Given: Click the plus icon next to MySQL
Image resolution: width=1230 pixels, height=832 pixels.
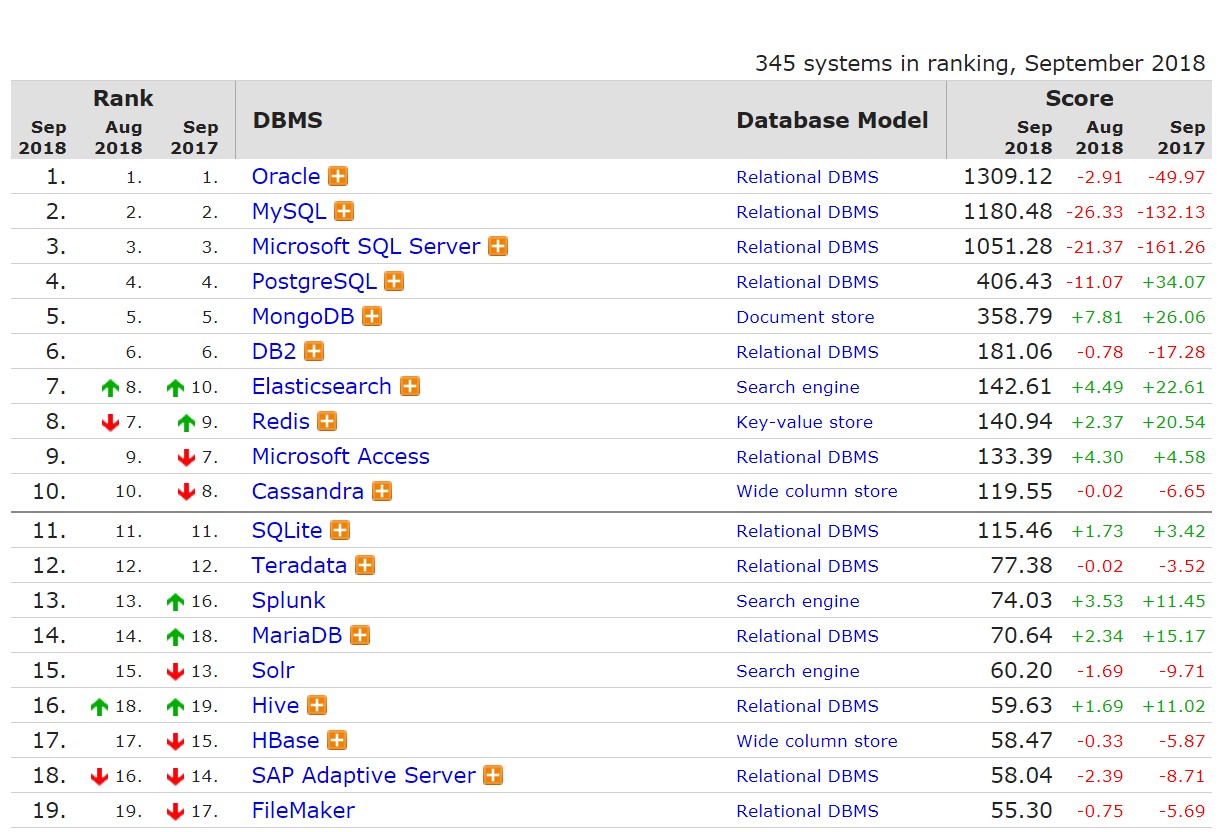Looking at the screenshot, I should click(x=344, y=211).
